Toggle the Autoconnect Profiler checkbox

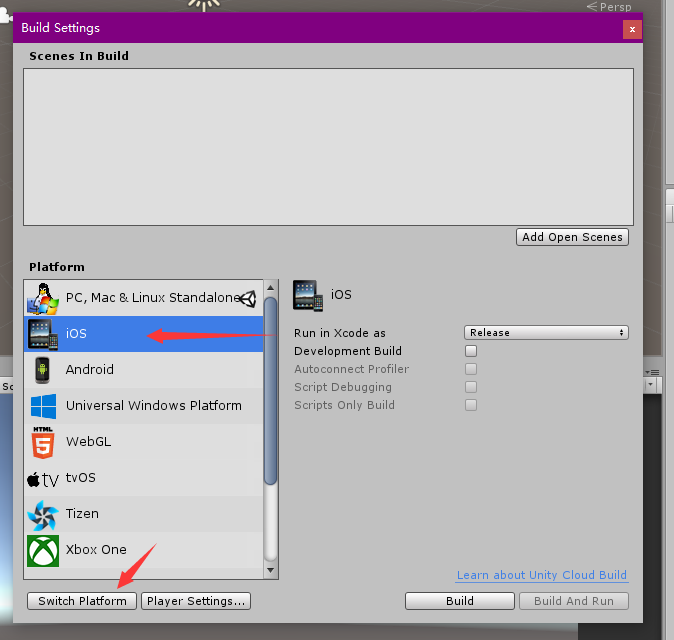click(x=471, y=369)
